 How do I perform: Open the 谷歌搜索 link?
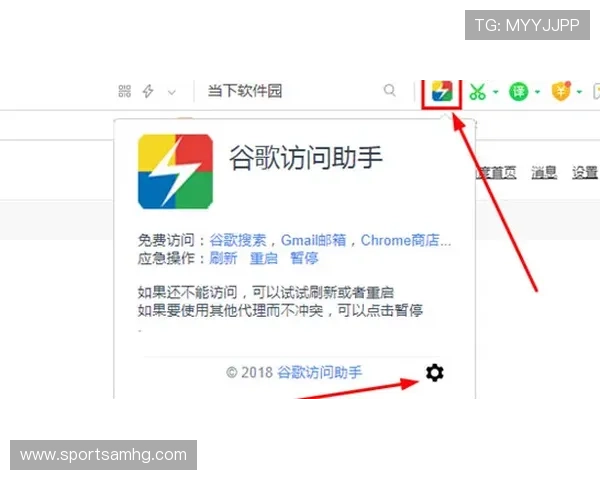[x=238, y=240]
